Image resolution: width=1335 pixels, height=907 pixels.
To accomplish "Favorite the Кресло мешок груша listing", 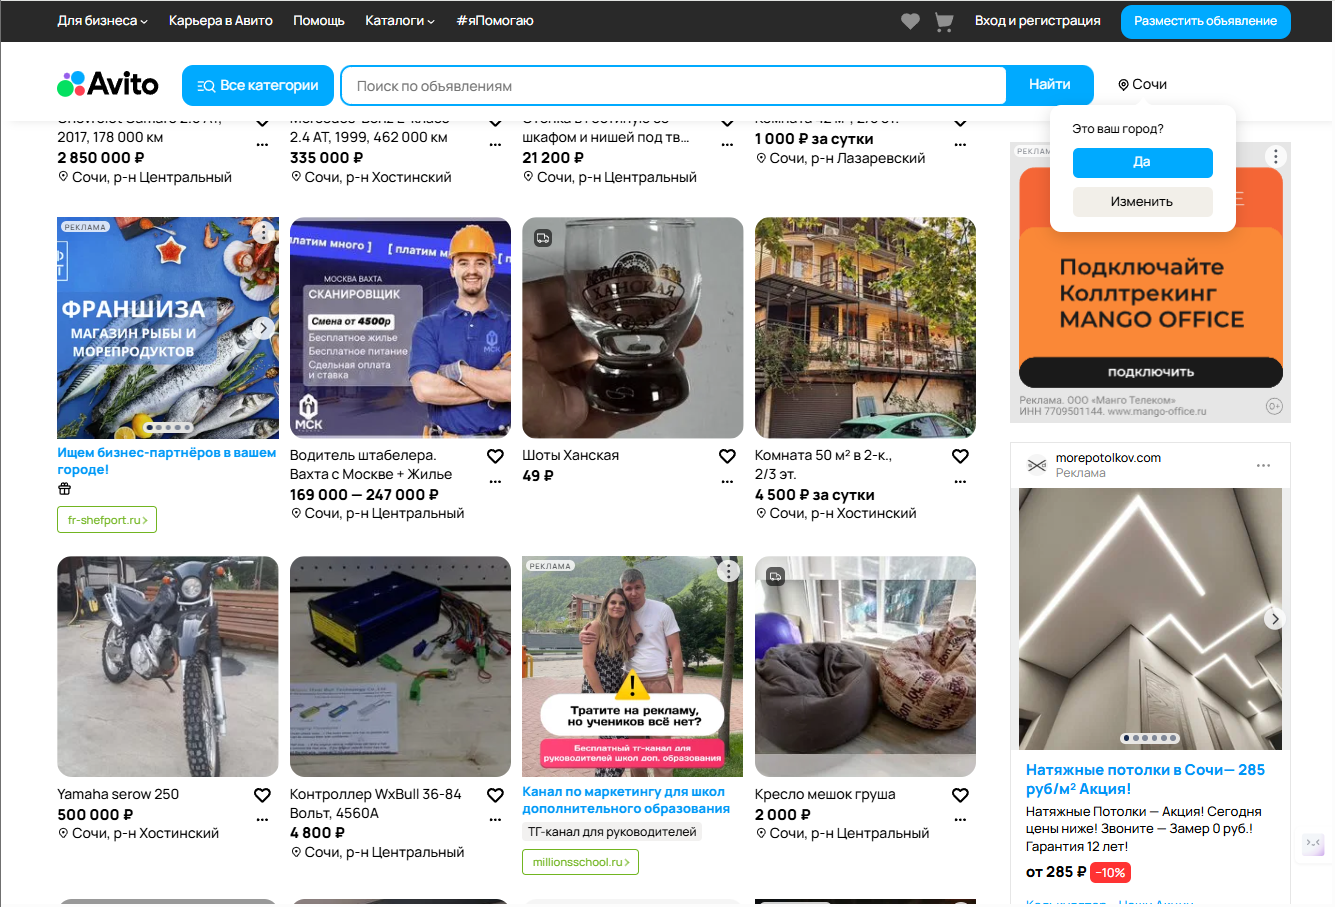I will (x=960, y=795).
